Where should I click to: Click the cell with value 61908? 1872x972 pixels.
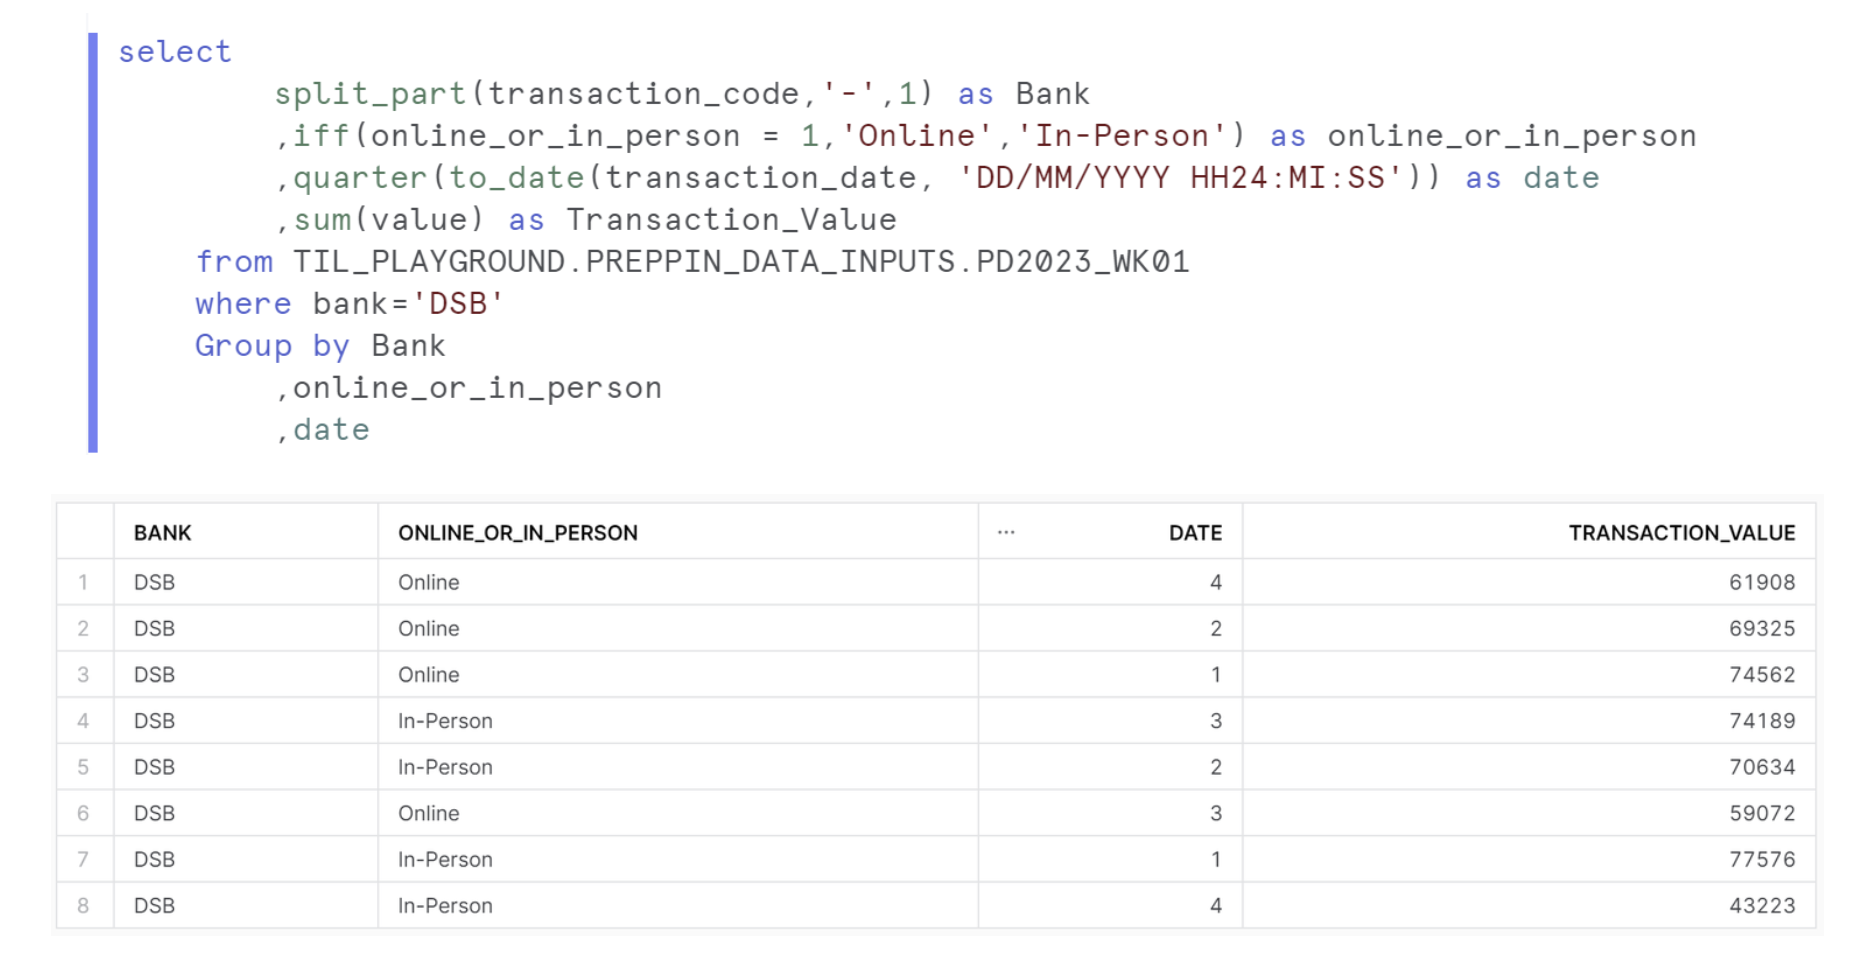tap(1762, 582)
